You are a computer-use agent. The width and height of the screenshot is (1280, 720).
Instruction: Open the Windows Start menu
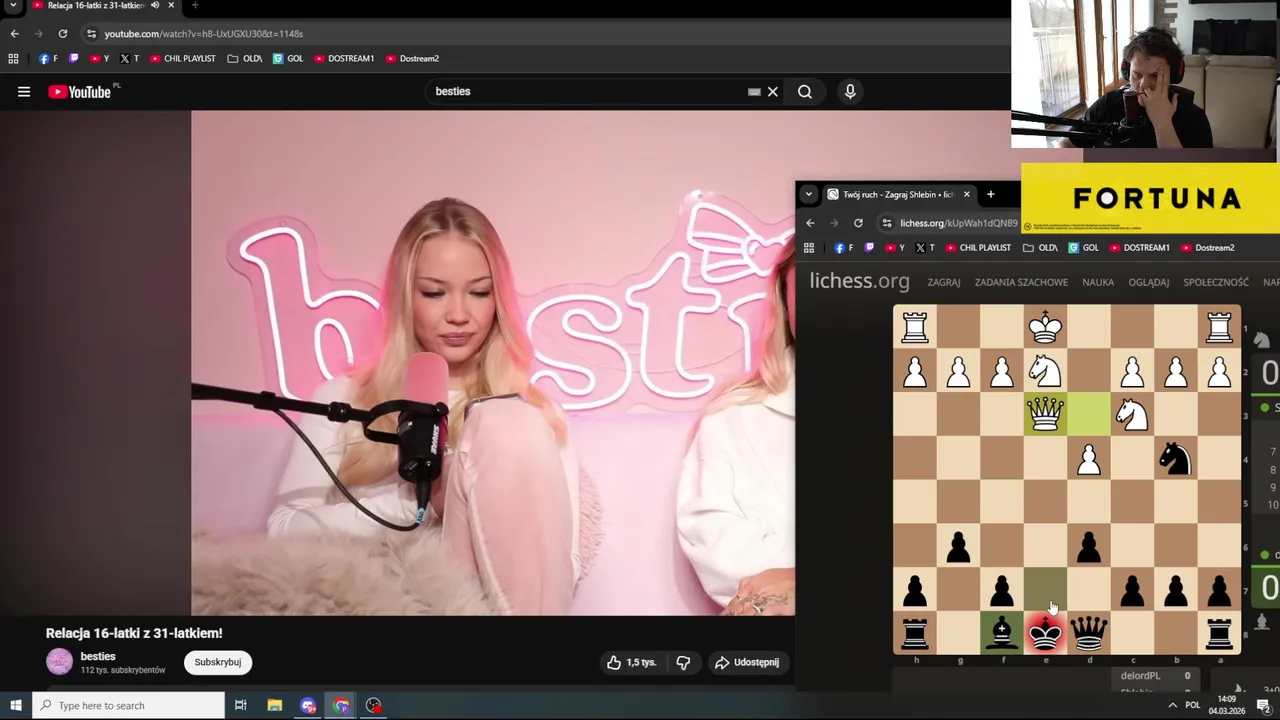coord(15,706)
